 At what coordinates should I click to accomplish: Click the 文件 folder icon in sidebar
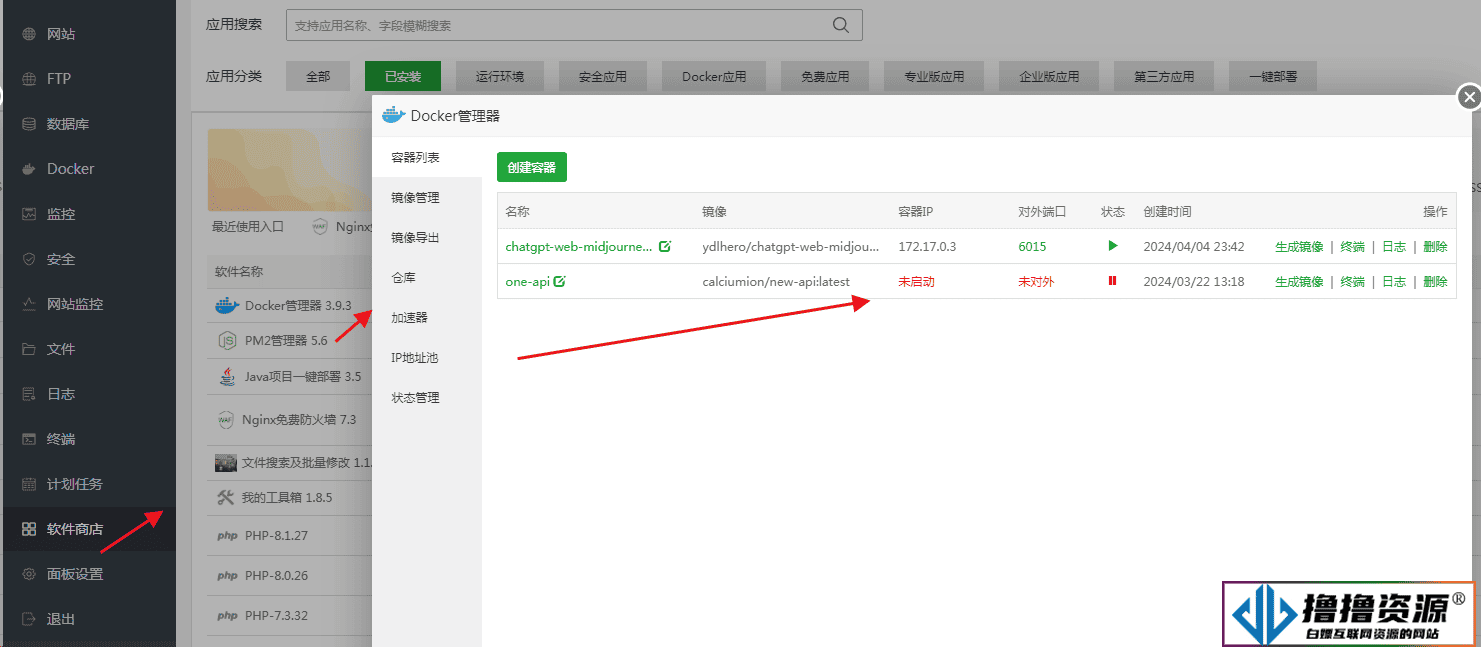[x=29, y=349]
